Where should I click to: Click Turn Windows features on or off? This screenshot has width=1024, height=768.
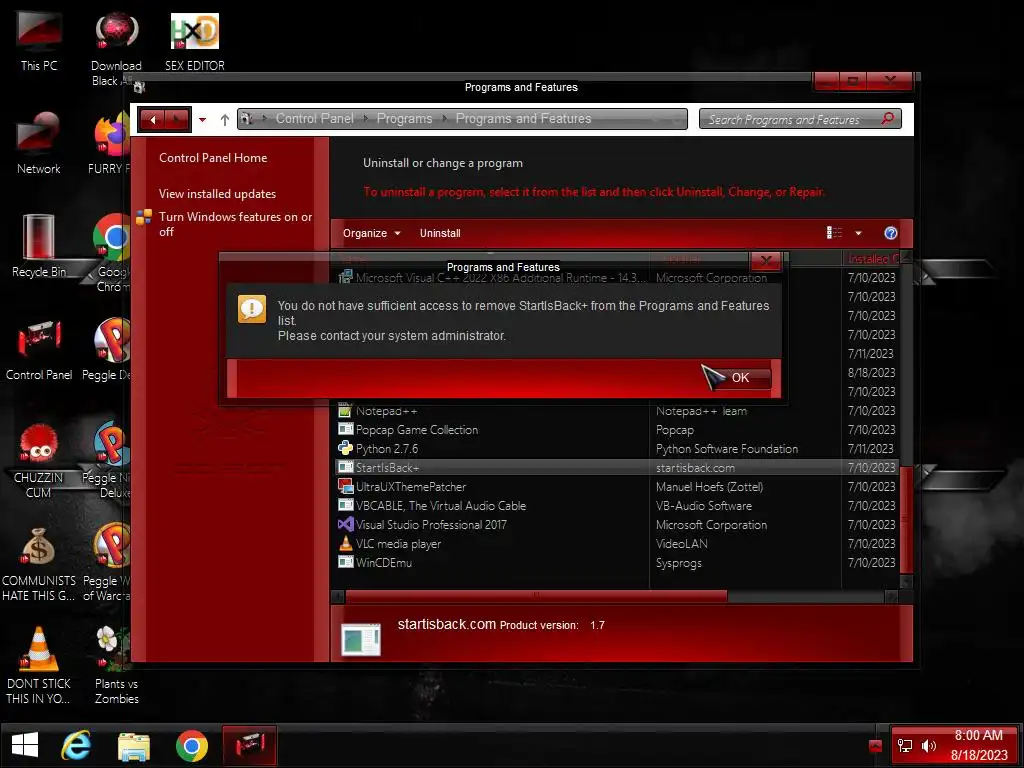click(x=235, y=224)
